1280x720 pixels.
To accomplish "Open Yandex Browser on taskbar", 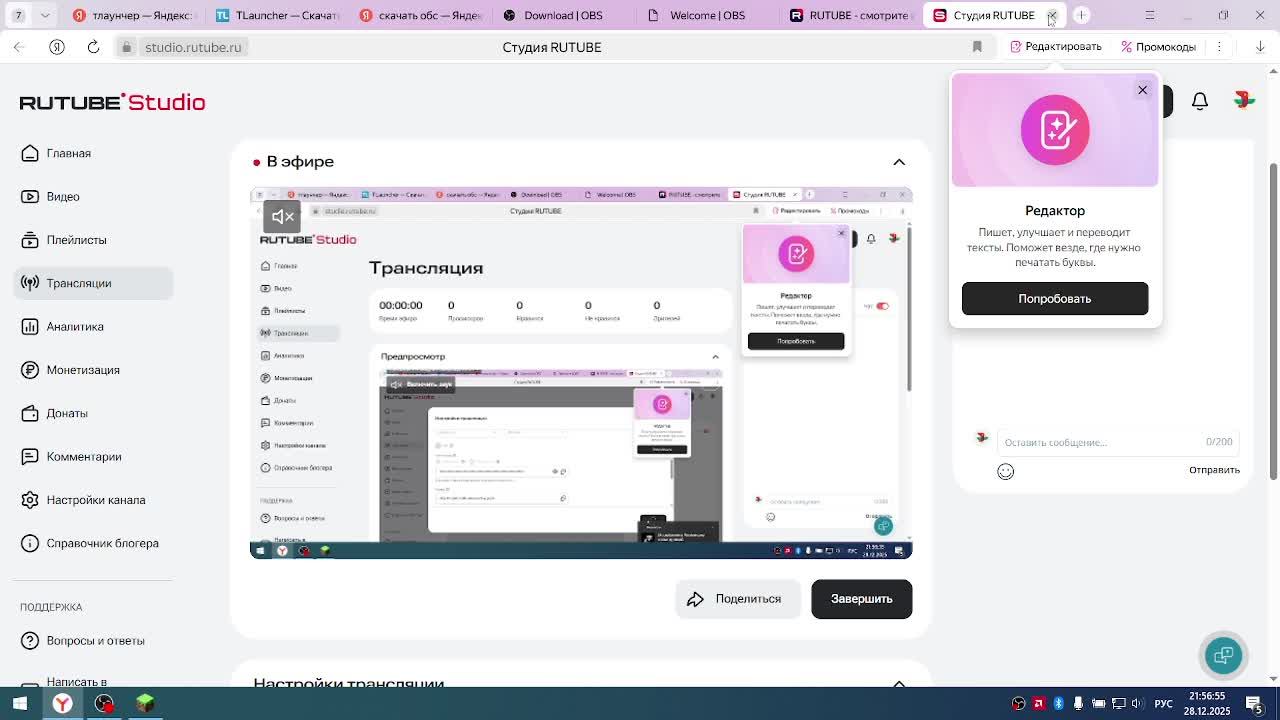I will tap(62, 704).
